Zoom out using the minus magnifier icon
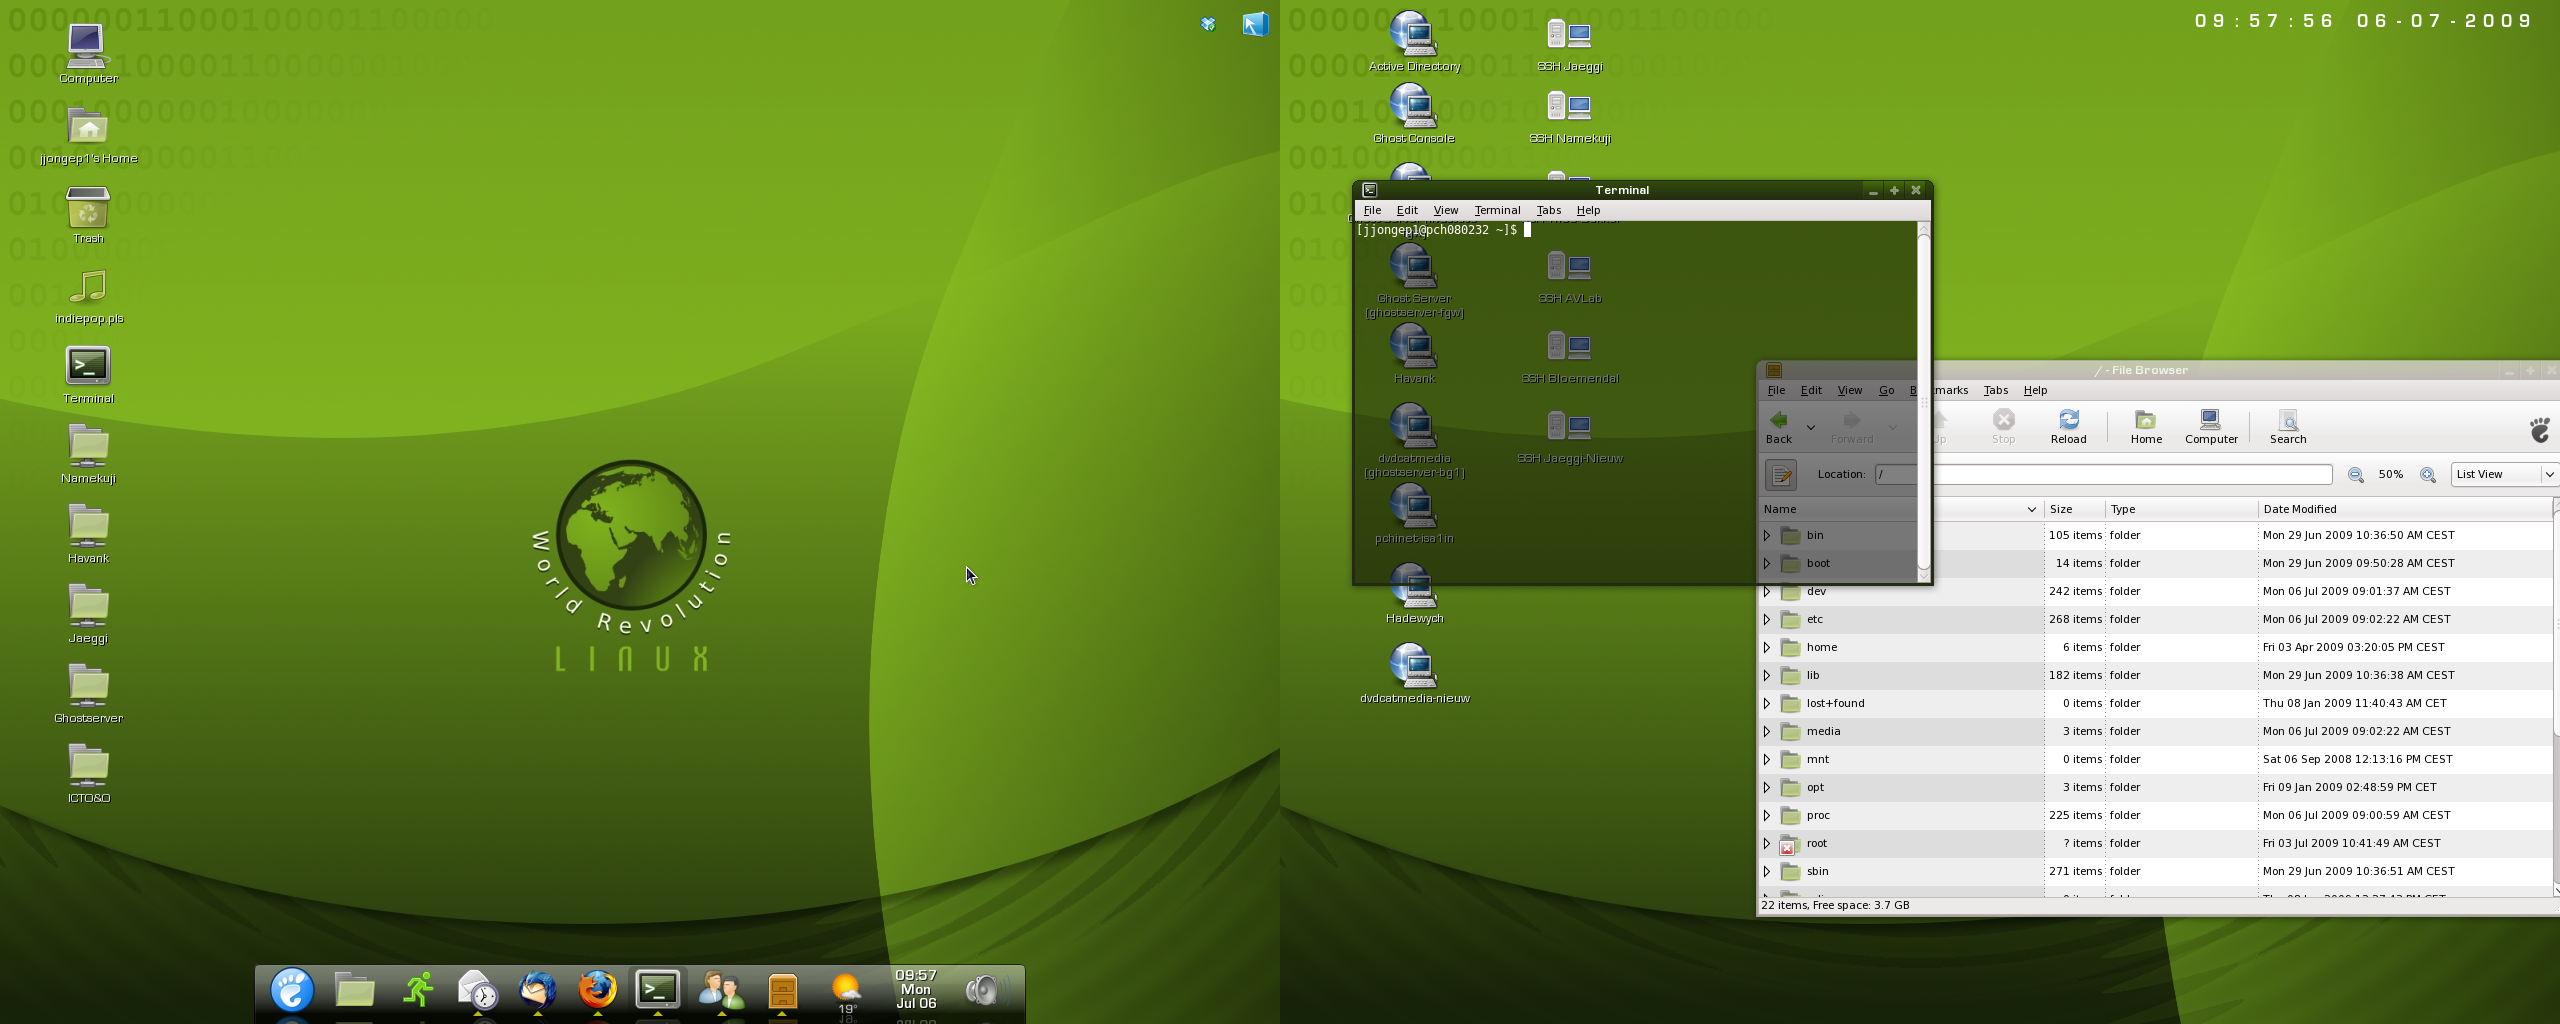The width and height of the screenshot is (2560, 1024). click(x=2356, y=475)
